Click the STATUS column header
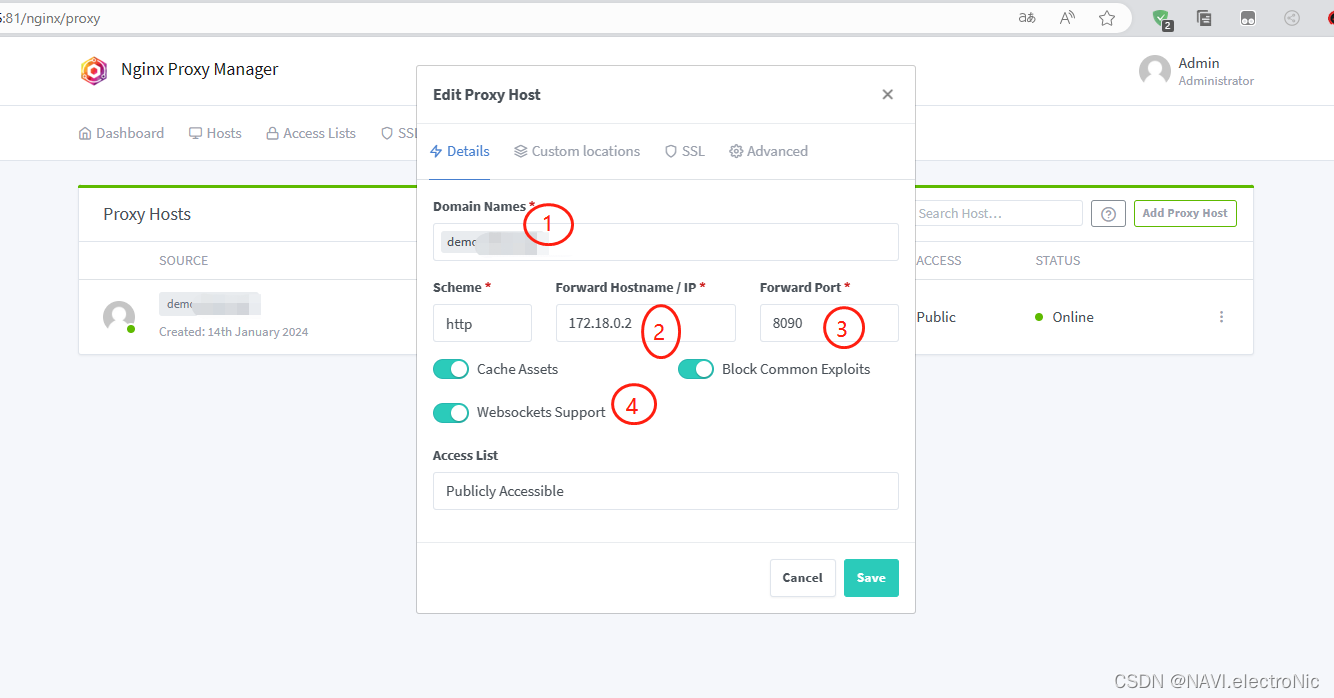This screenshot has height=698, width=1334. pos(1058,261)
